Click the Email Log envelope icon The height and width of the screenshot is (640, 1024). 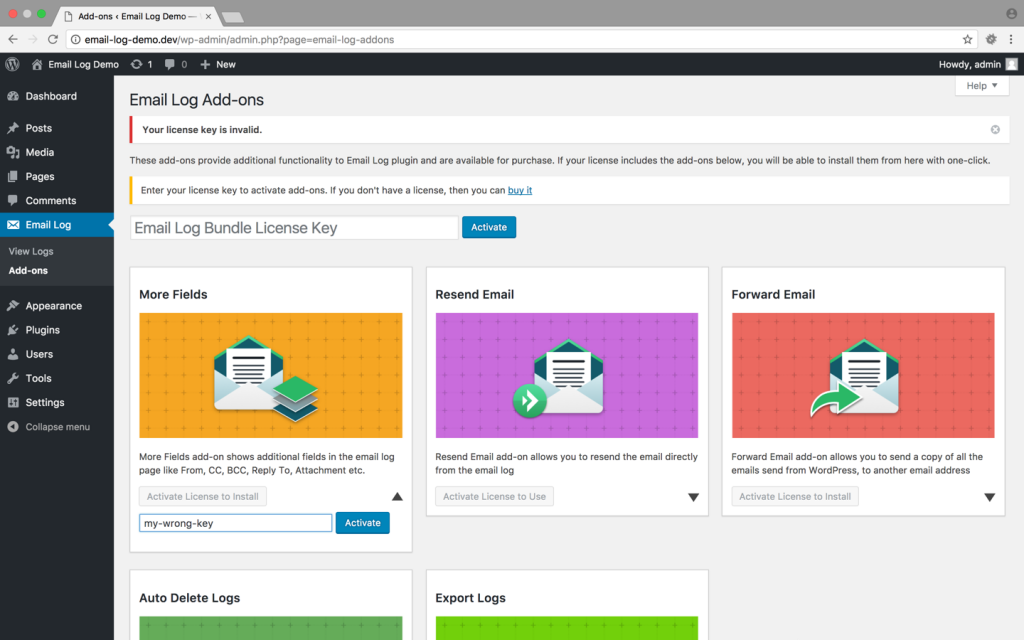(13, 225)
